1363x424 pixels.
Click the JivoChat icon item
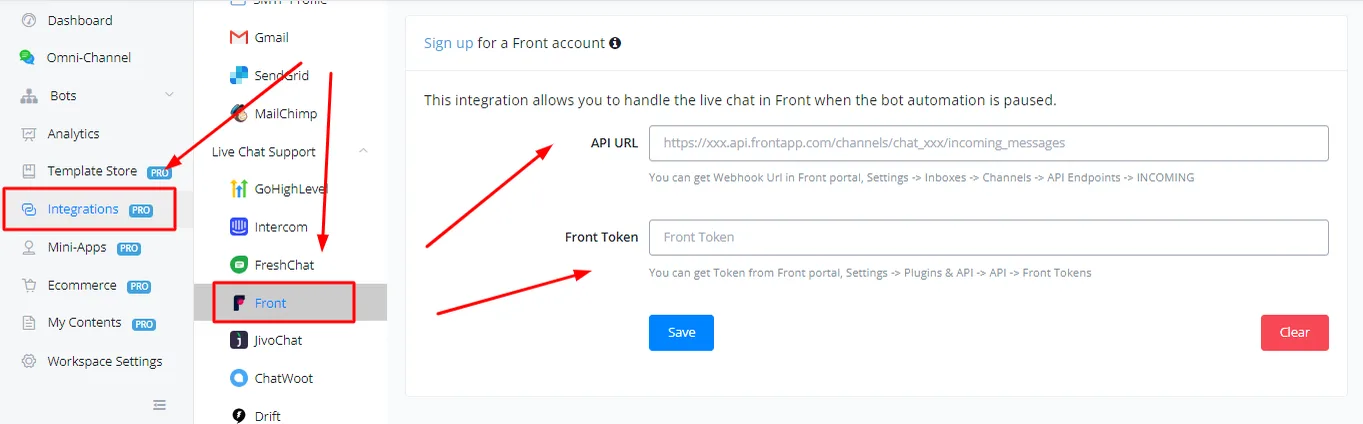[238, 340]
